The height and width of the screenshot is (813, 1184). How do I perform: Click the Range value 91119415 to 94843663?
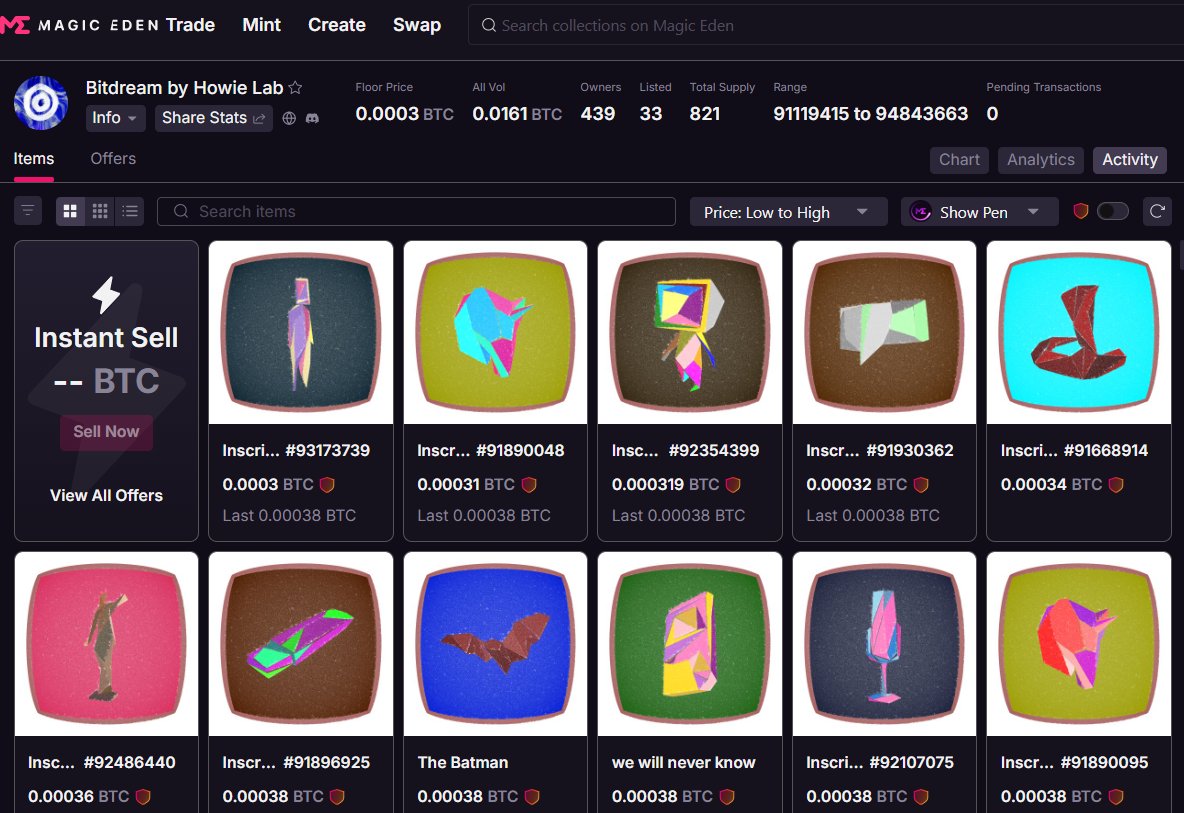(870, 114)
